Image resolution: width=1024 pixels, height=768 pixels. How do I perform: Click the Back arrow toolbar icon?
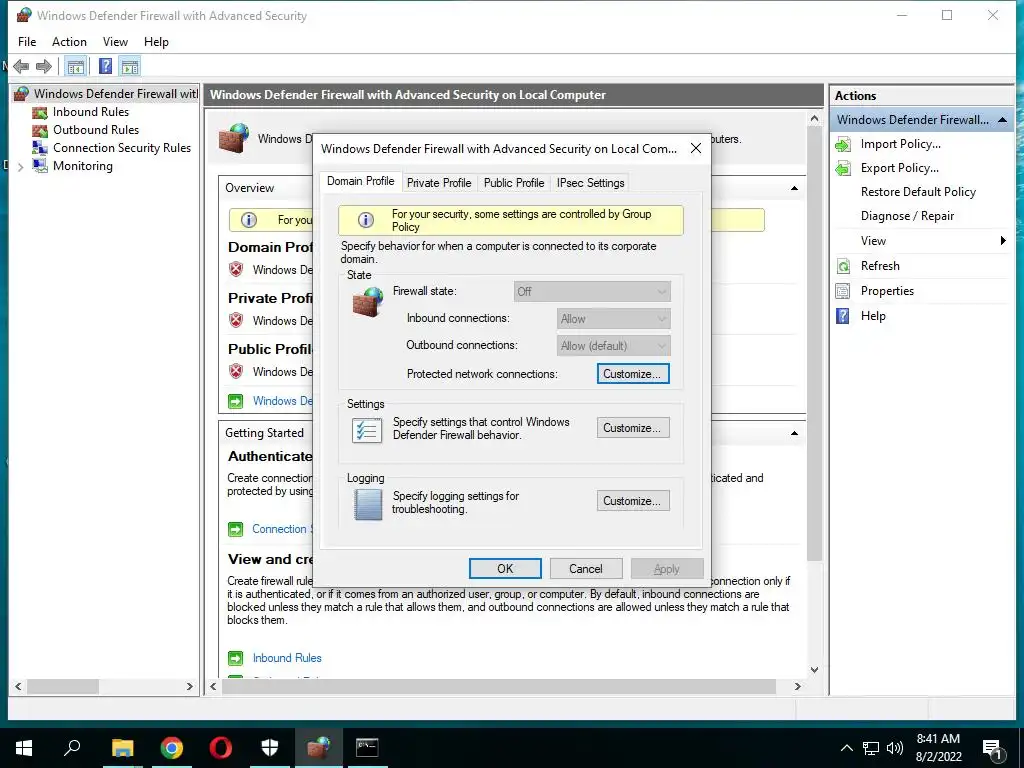pyautogui.click(x=21, y=67)
